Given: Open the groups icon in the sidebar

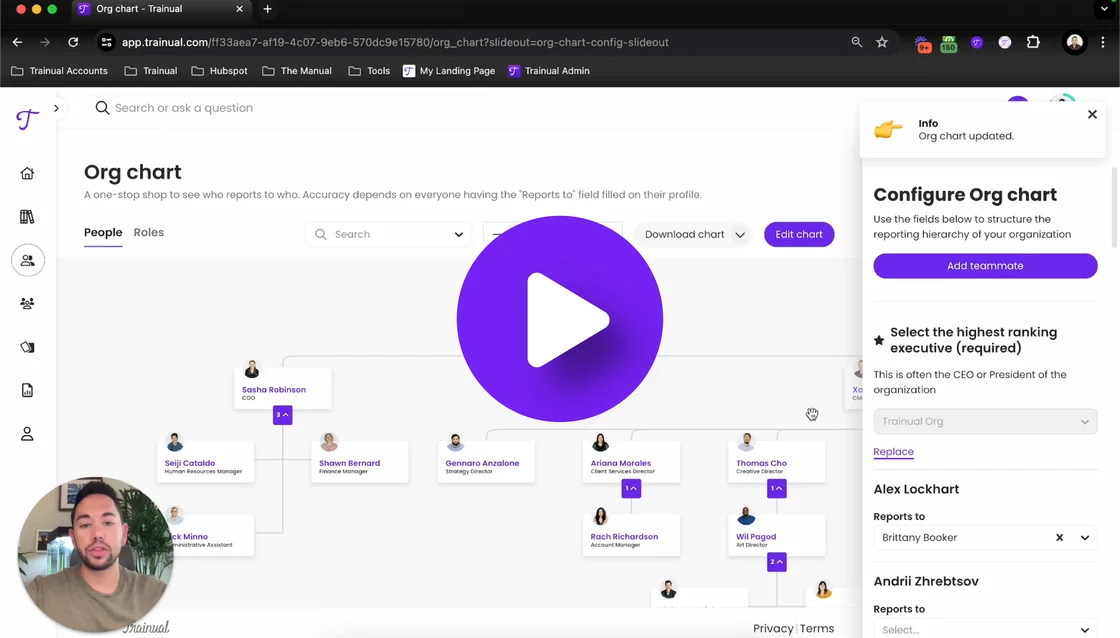Looking at the screenshot, I should pos(27,304).
